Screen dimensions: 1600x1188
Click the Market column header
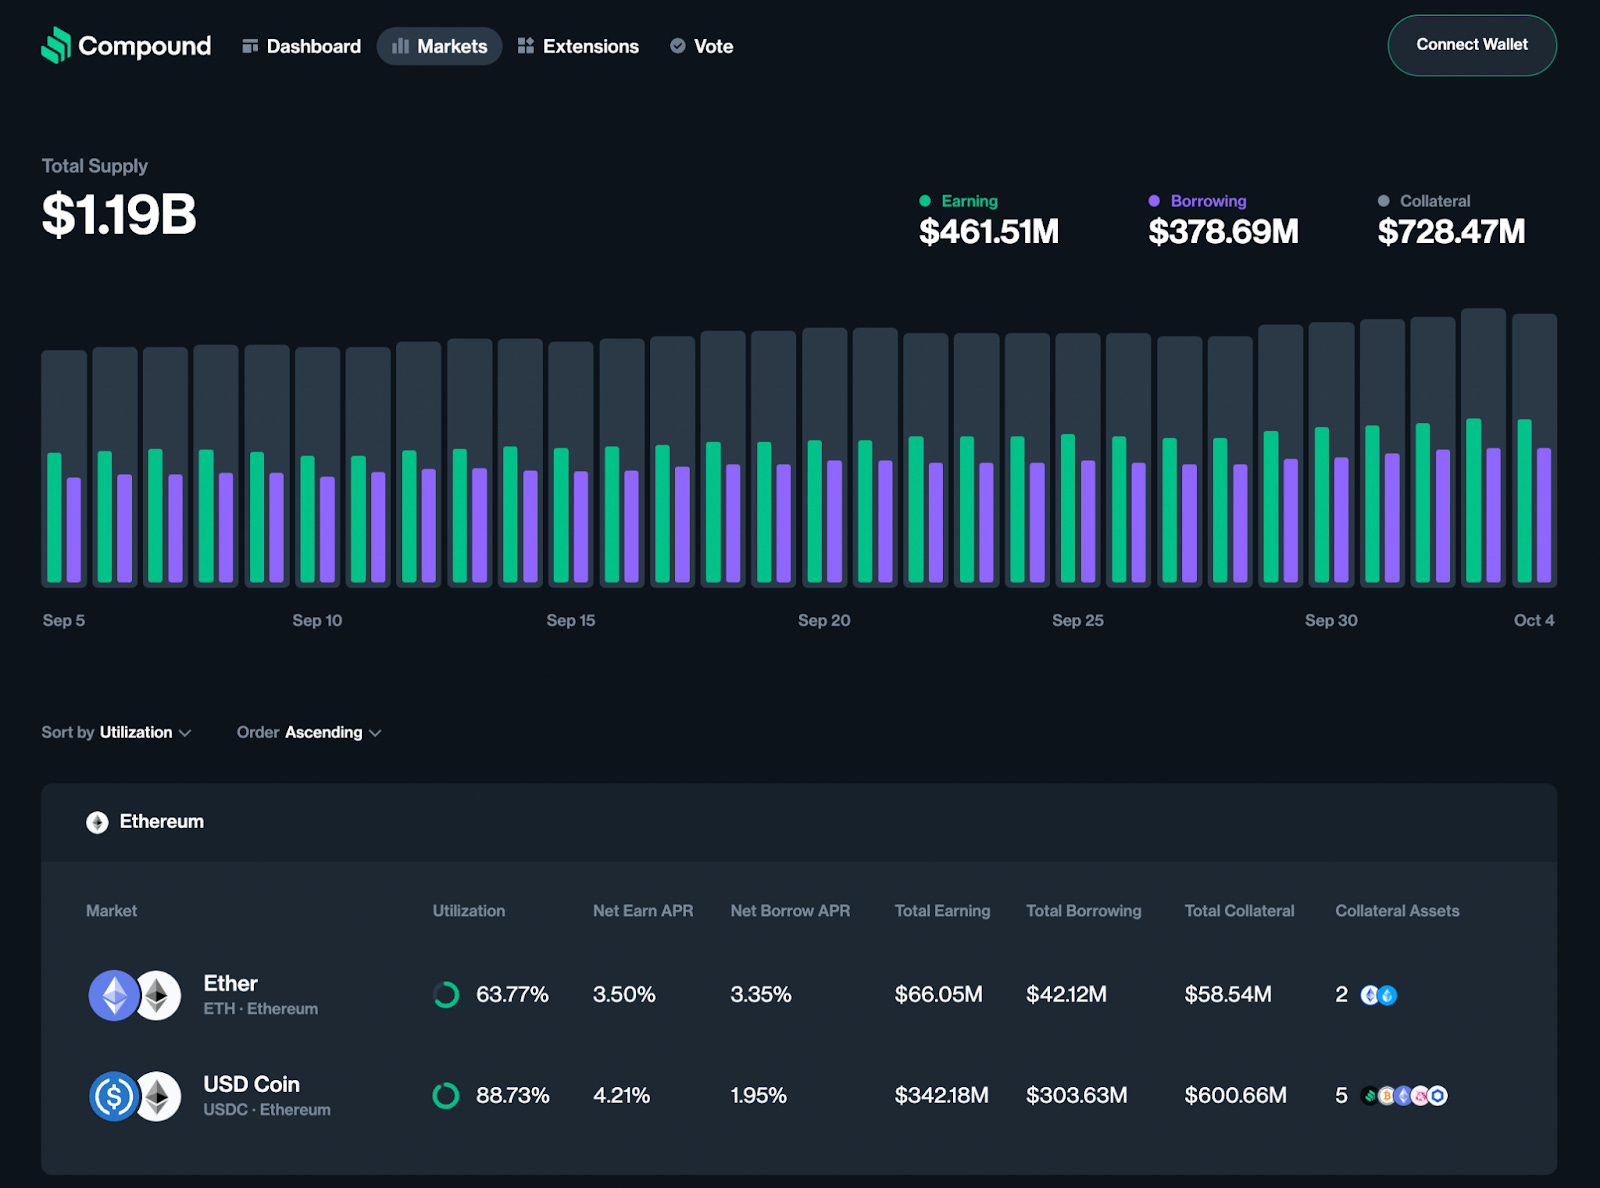tap(111, 911)
